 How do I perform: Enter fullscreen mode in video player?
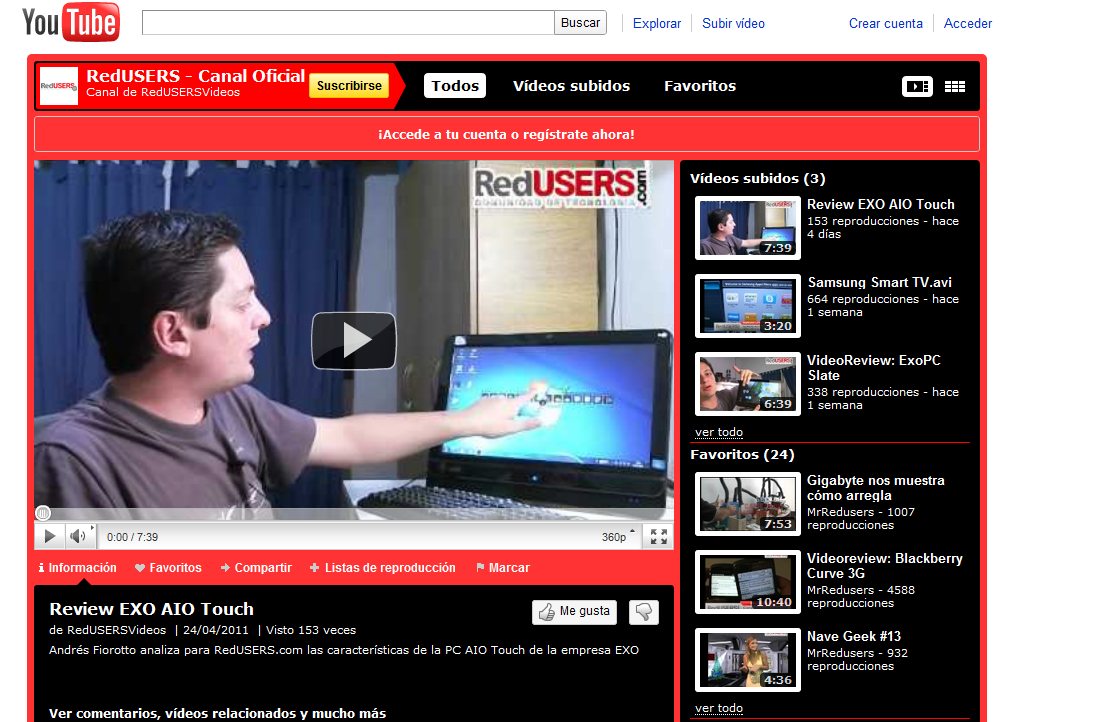click(659, 536)
